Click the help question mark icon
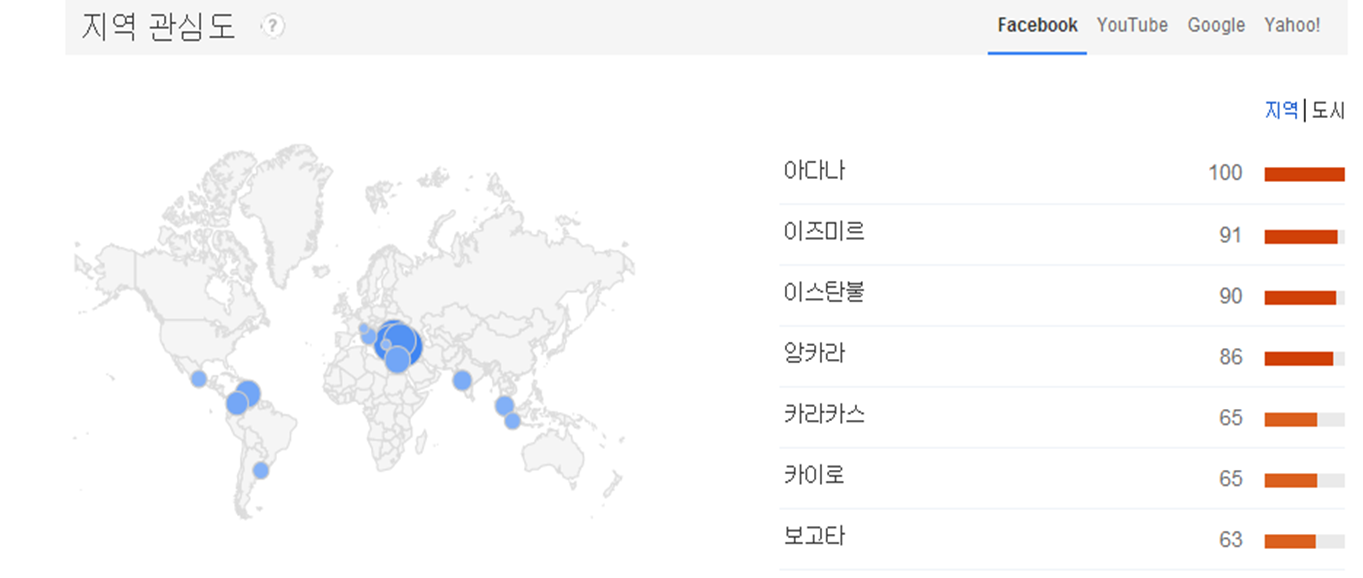The image size is (1363, 578). pos(272,27)
